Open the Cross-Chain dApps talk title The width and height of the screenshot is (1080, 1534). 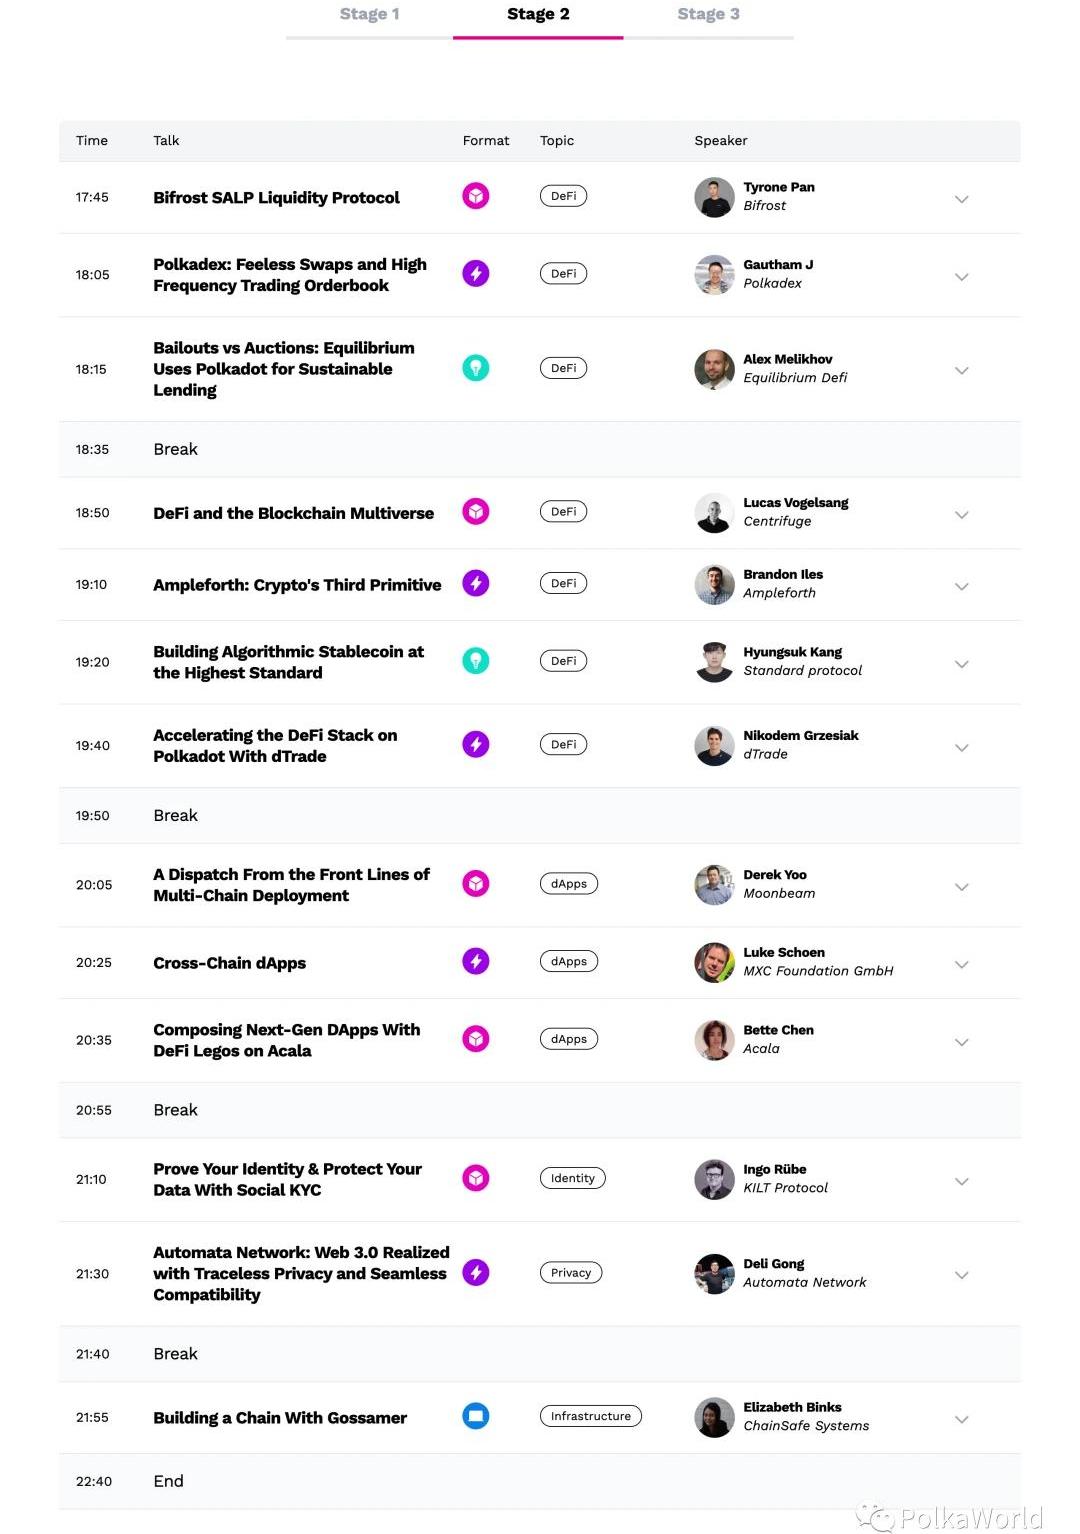230,963
